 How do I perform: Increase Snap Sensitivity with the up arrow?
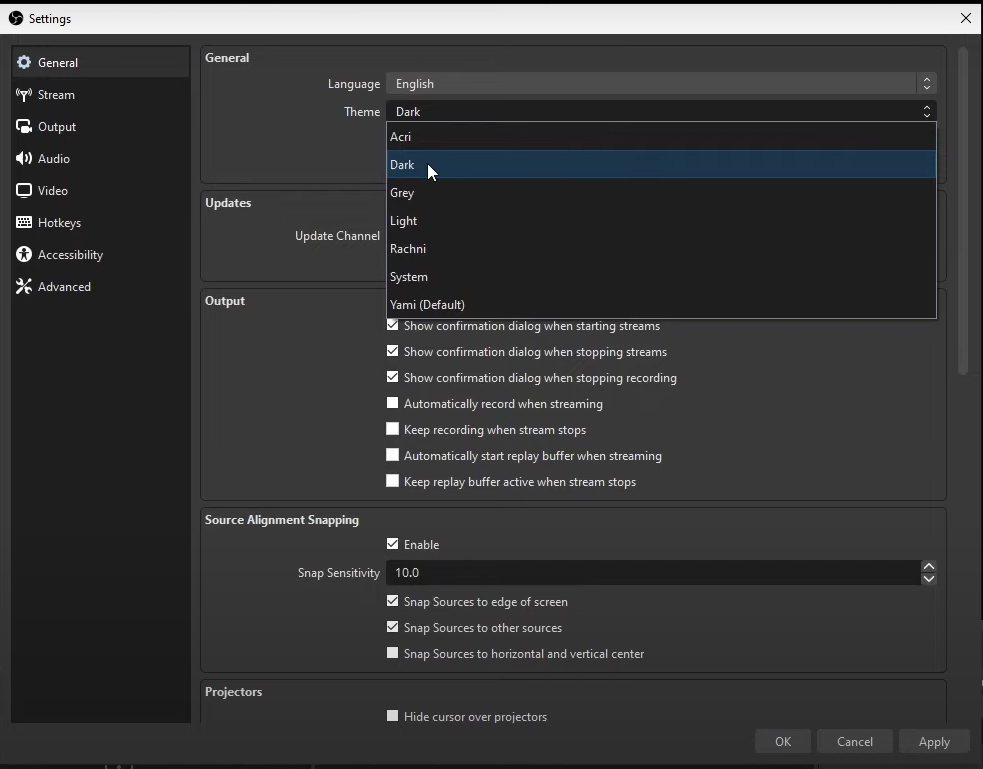[x=927, y=566]
